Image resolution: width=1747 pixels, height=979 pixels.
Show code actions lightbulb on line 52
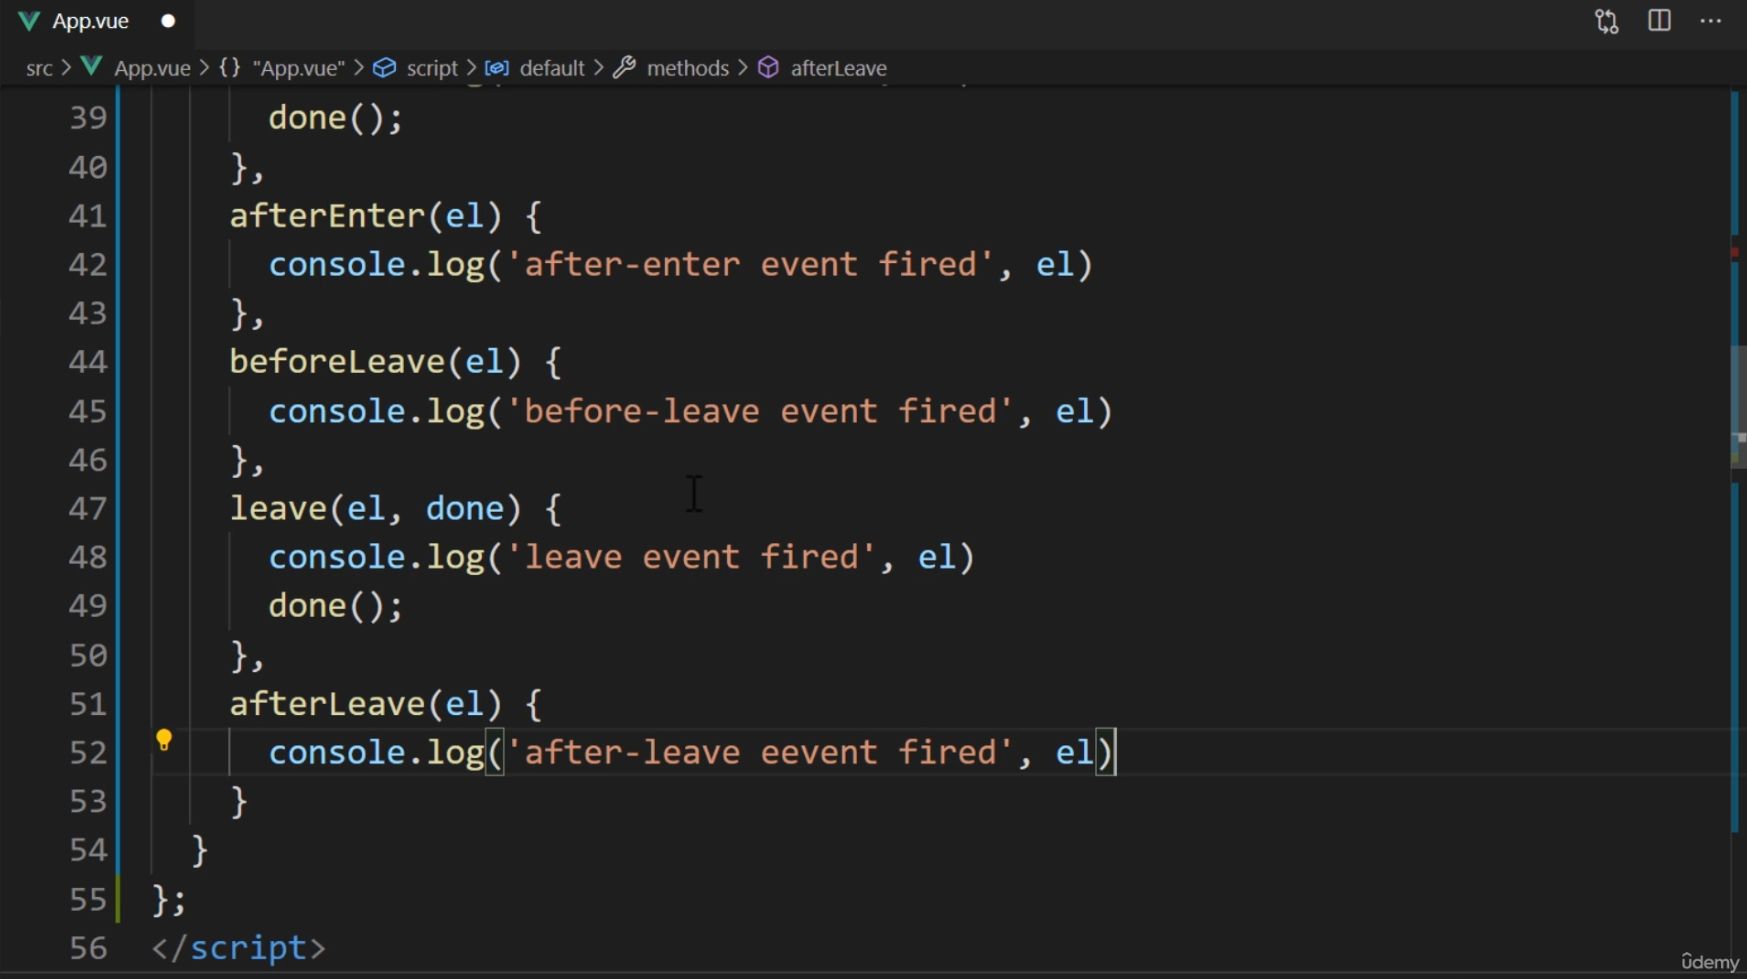[164, 740]
